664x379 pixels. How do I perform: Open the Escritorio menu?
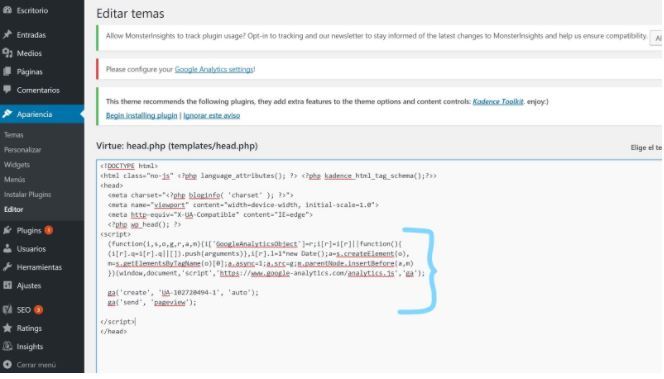(32, 10)
